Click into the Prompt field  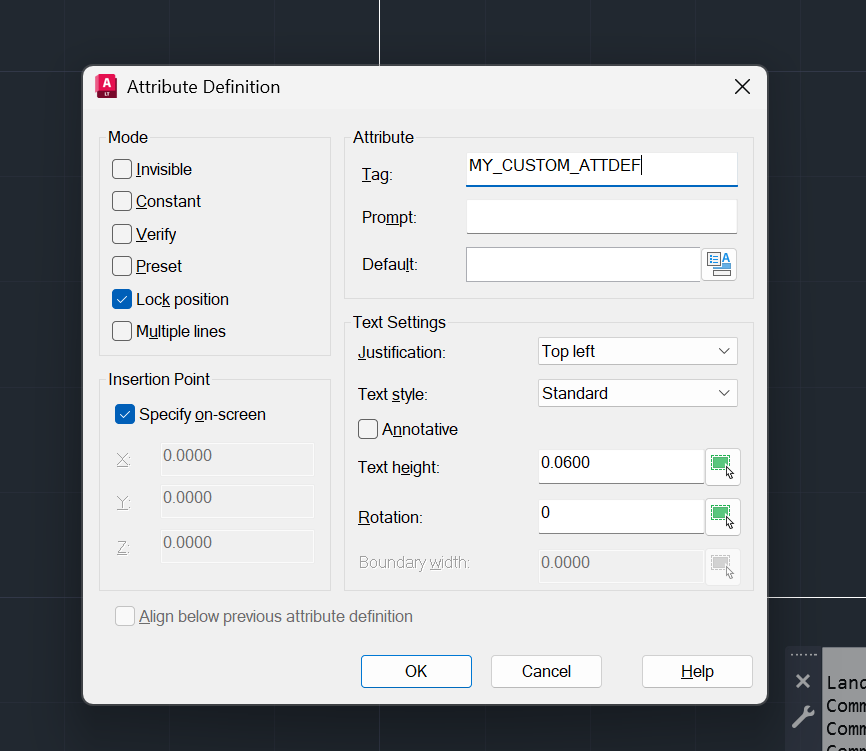point(602,216)
